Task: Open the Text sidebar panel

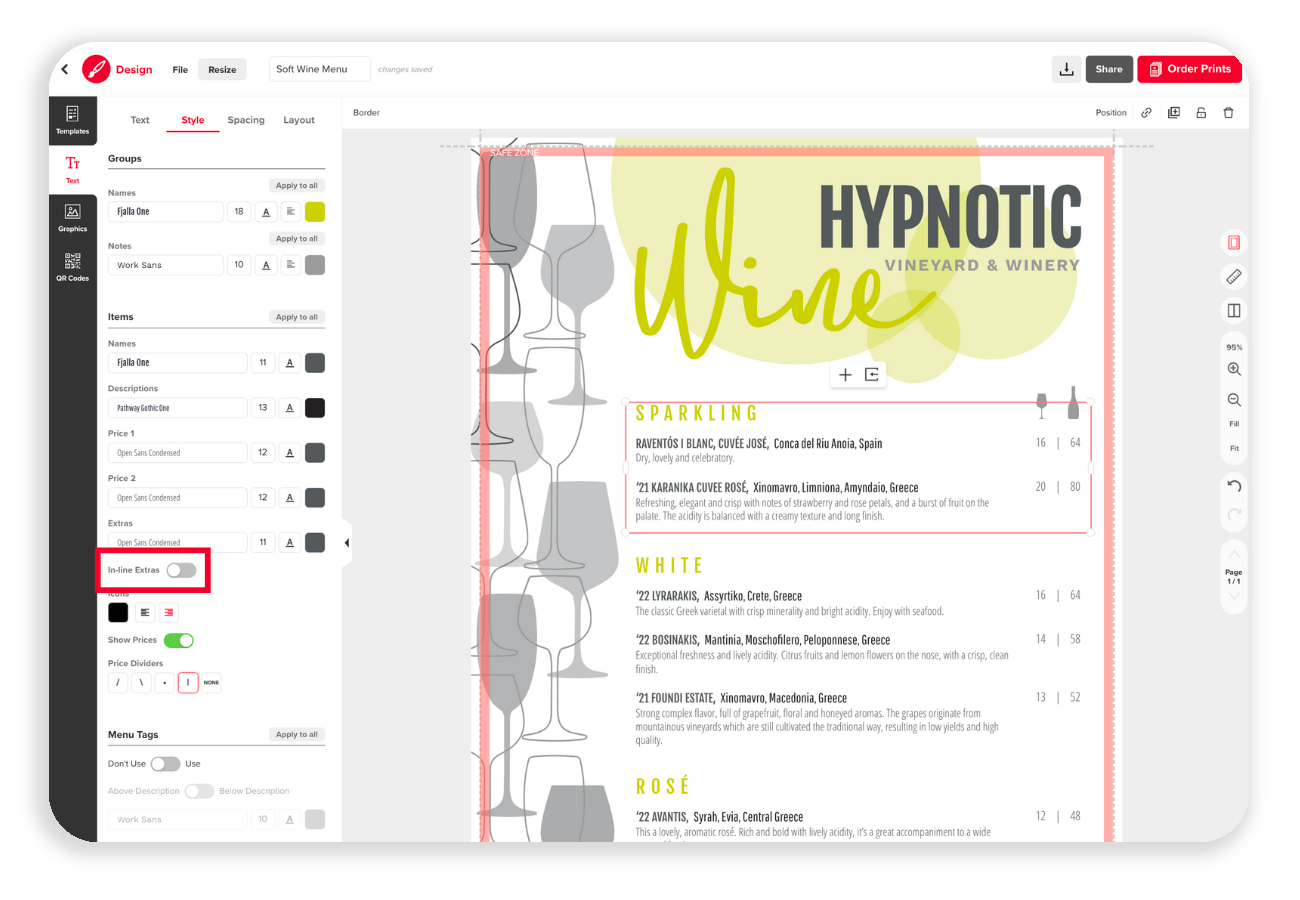Action: point(72,169)
